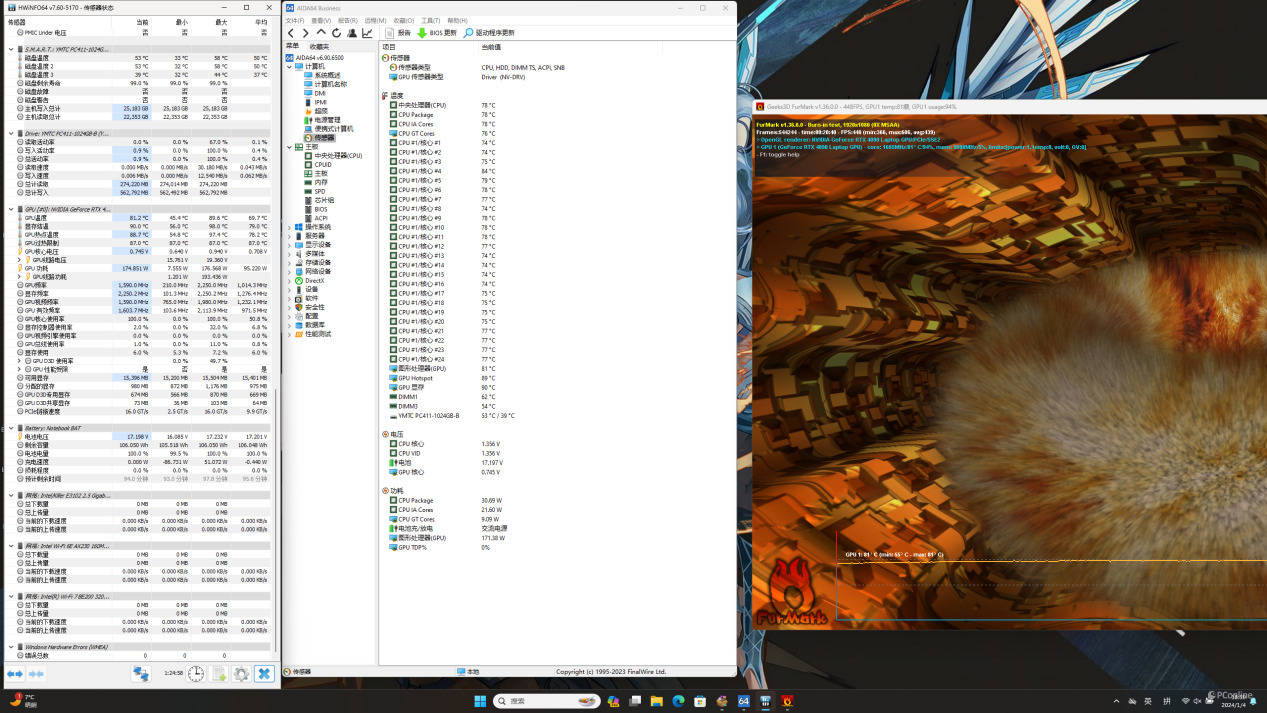Open the 文件(F) menu in AIDA64
1267x713 pixels.
[295, 20]
